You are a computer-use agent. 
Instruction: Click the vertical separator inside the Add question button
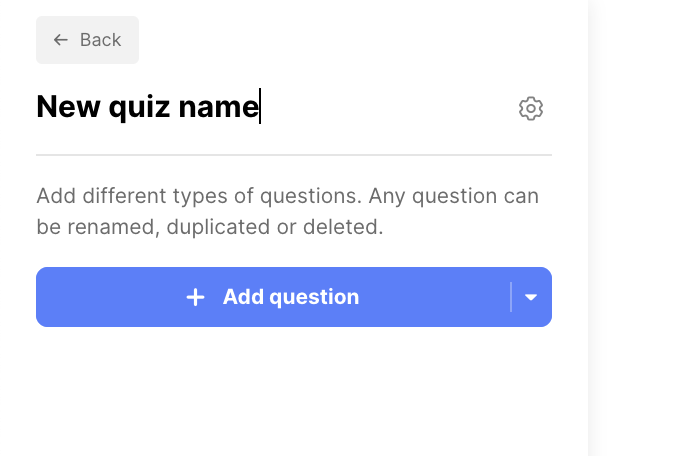coord(511,297)
